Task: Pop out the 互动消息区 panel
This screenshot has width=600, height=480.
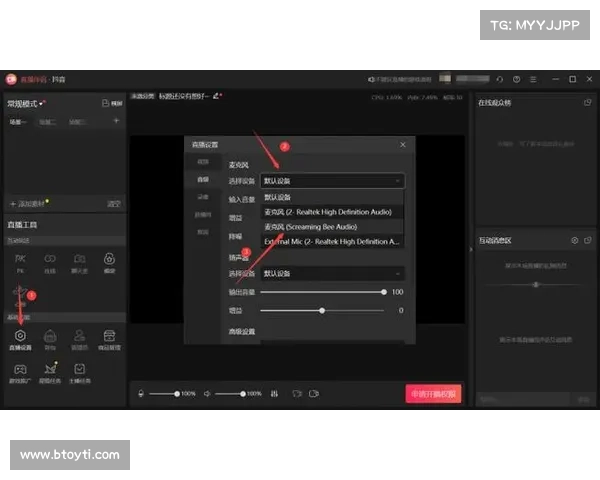Action: pos(588,240)
